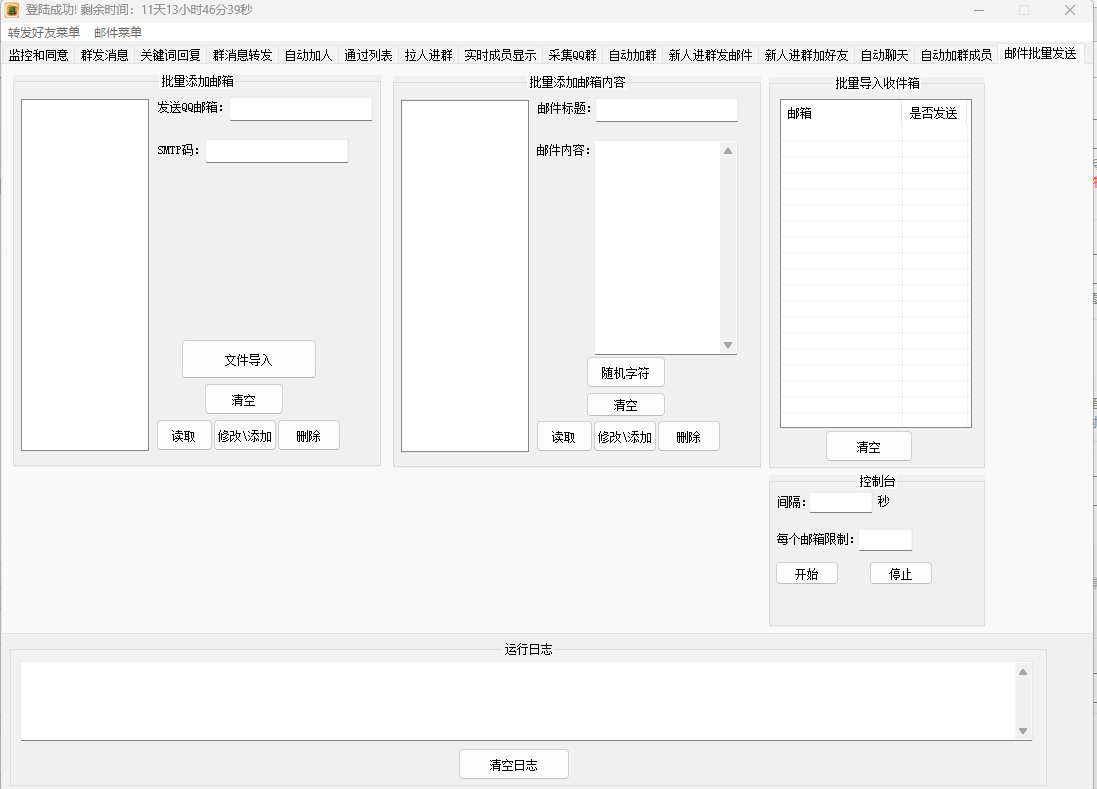Click 清空 under the 批量导入收件箱 list
This screenshot has width=1097, height=789.
(x=868, y=446)
